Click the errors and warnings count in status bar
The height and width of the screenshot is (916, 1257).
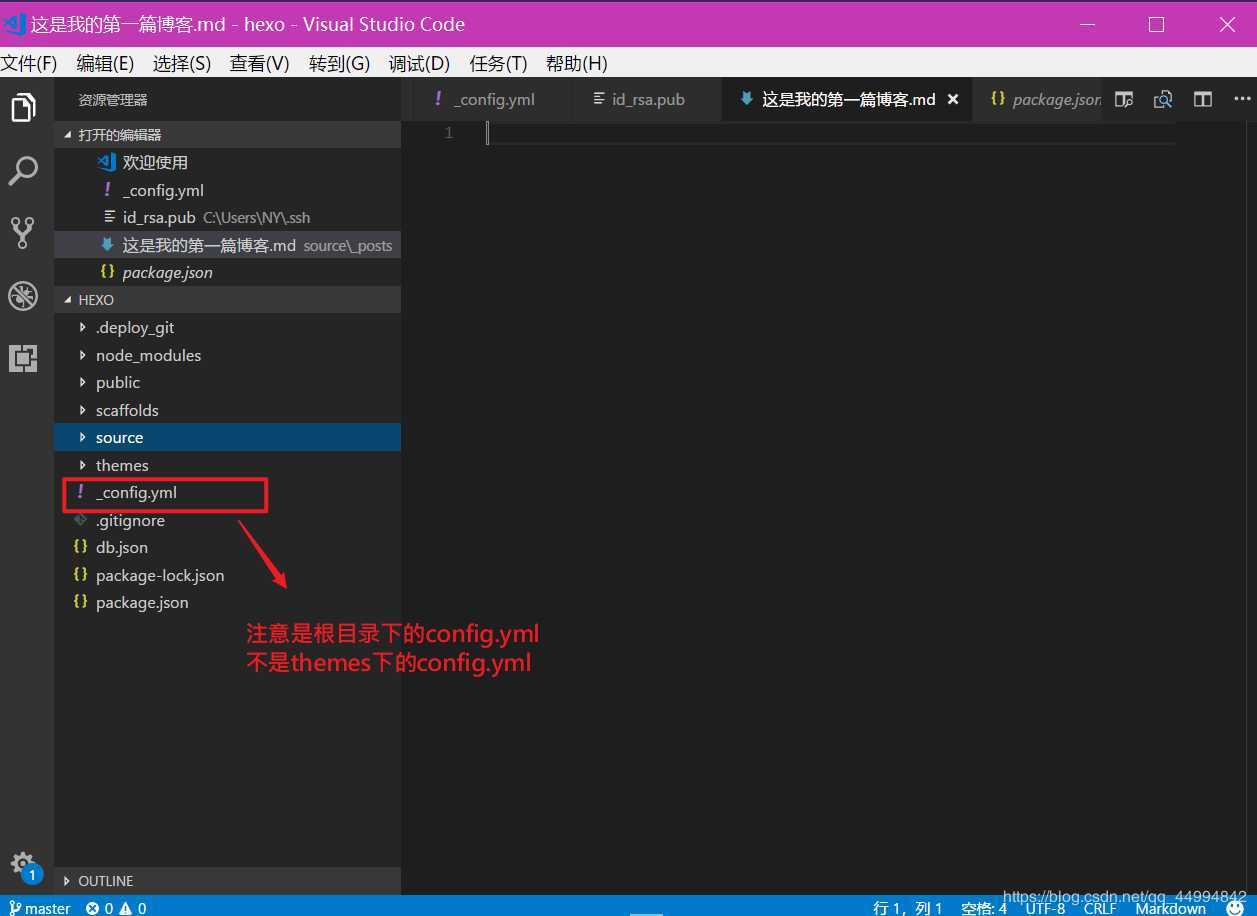pos(116,908)
